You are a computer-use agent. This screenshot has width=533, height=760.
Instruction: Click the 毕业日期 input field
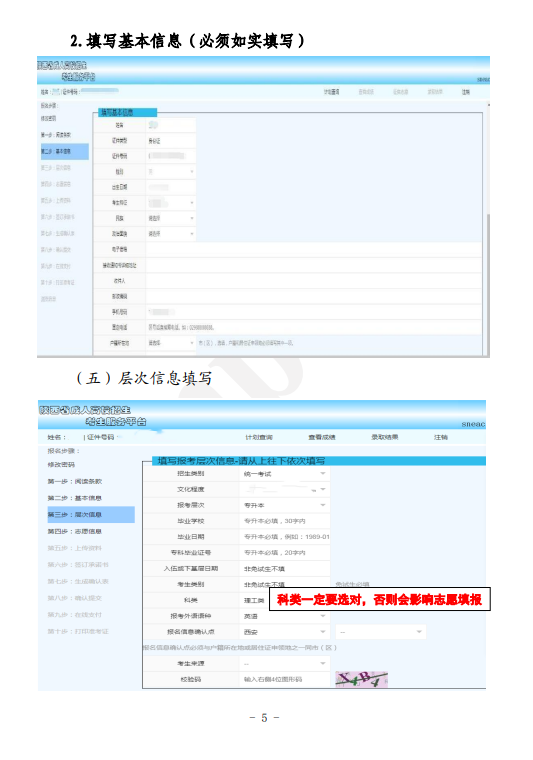coord(284,537)
